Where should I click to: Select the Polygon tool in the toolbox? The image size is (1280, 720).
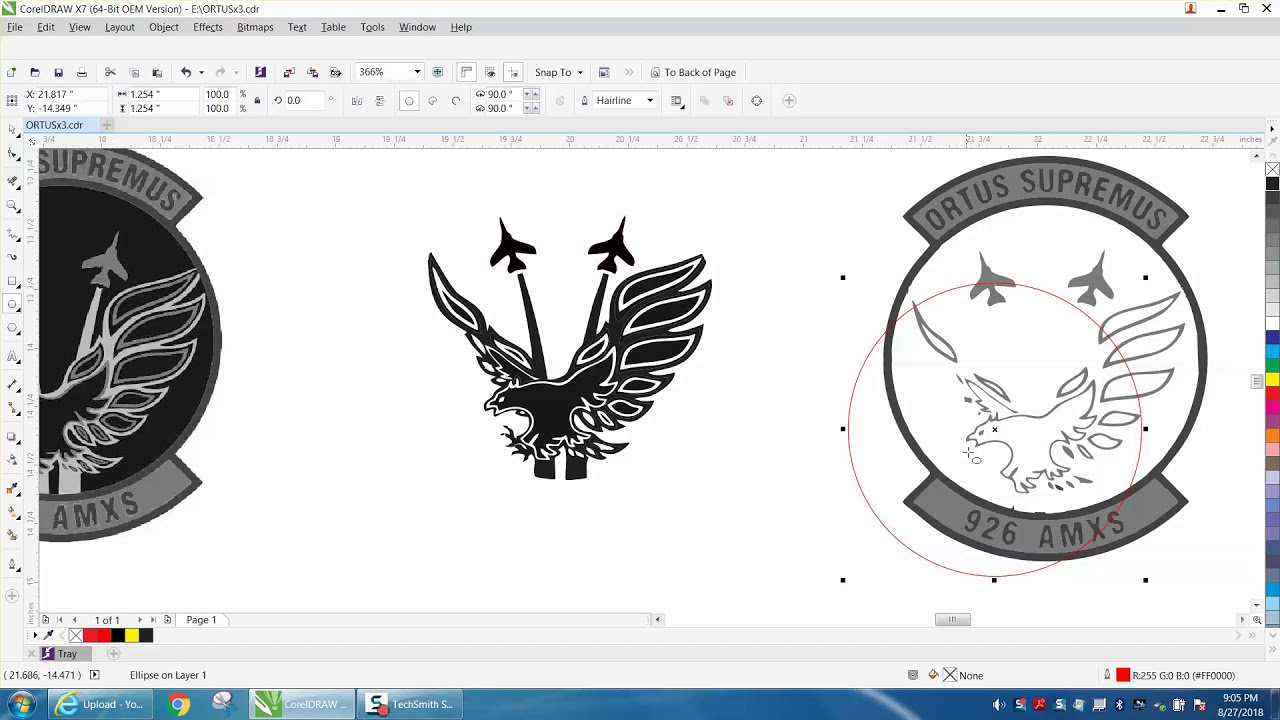(12, 330)
